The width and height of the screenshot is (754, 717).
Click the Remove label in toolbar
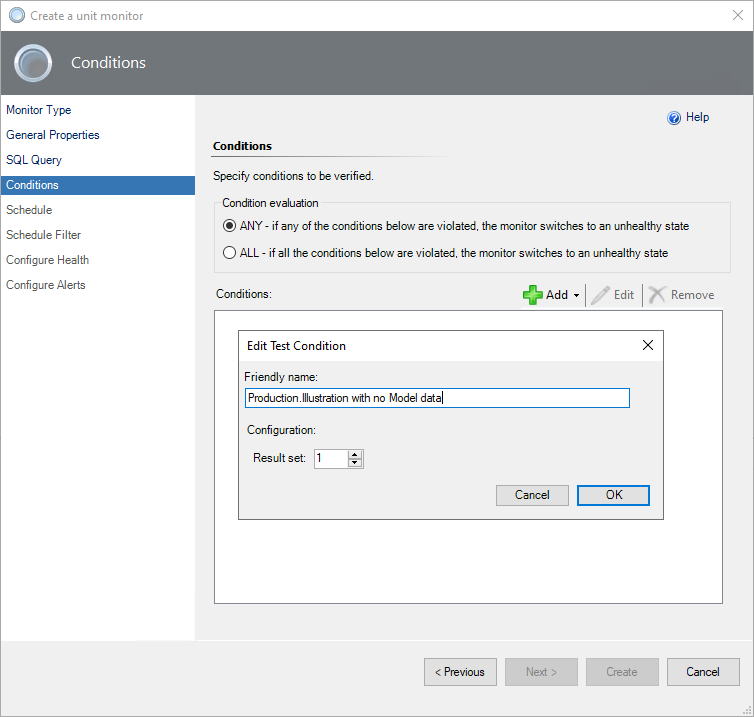692,295
